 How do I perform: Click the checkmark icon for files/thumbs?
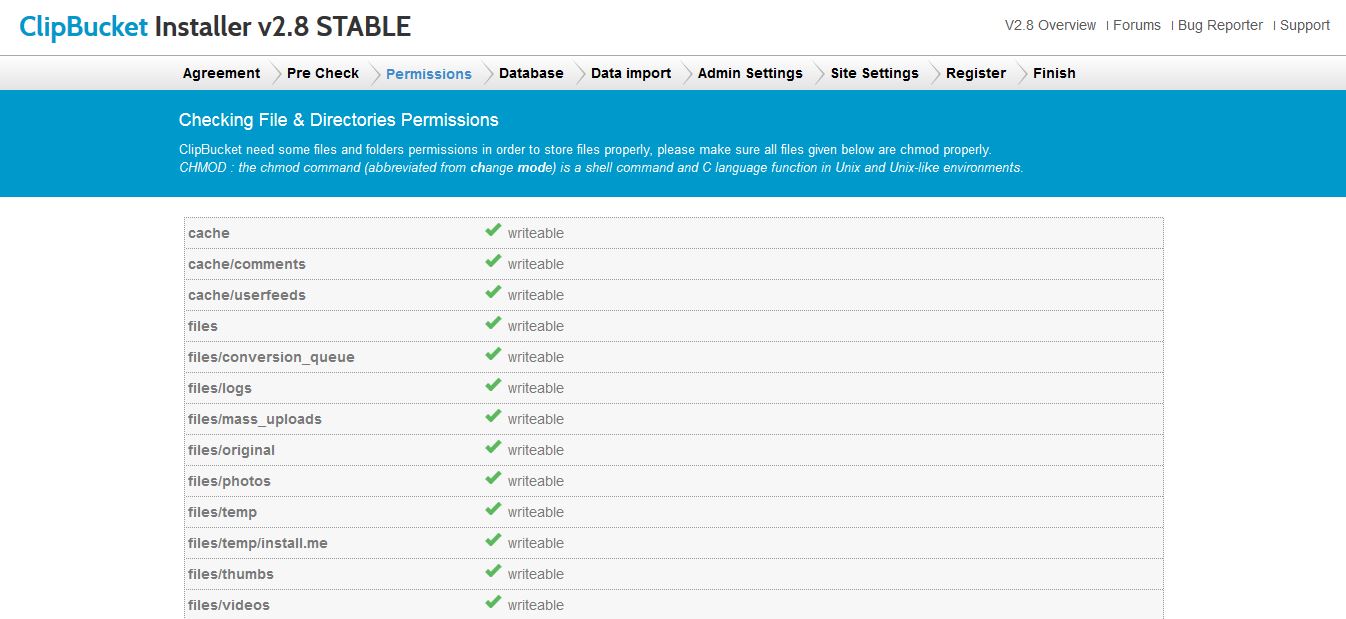pos(493,572)
